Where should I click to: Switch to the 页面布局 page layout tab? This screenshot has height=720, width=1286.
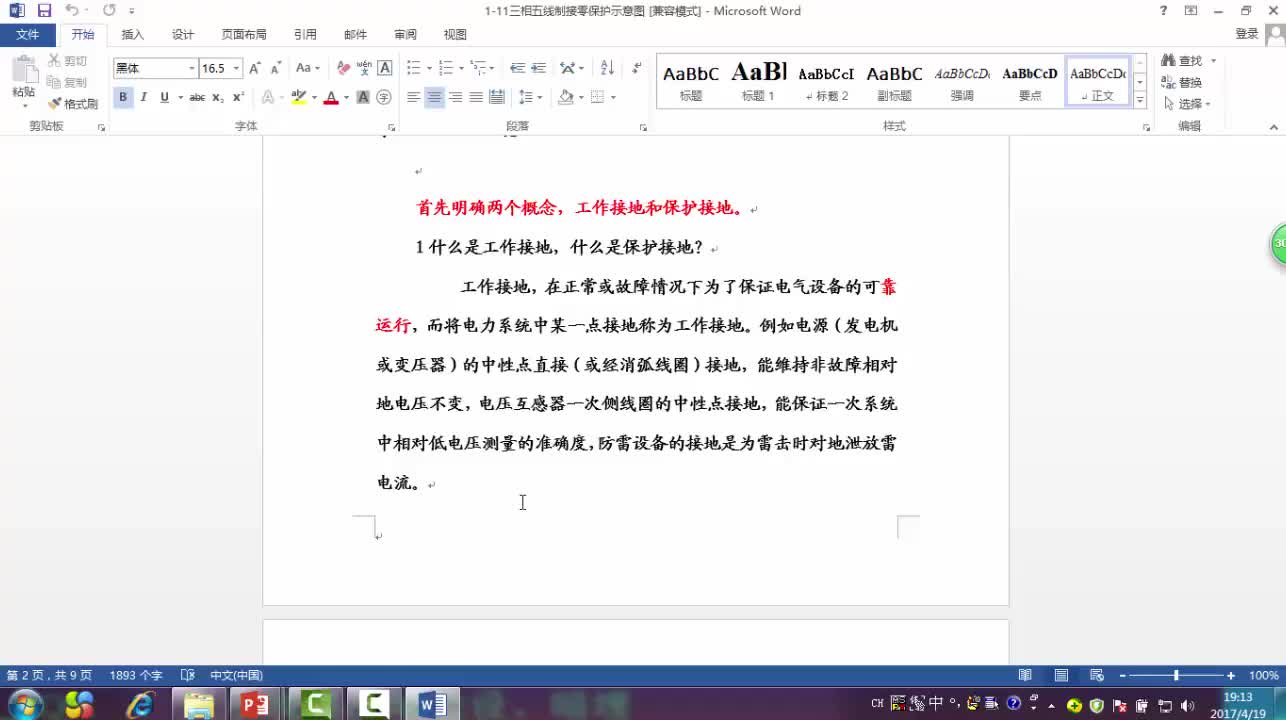pos(244,34)
